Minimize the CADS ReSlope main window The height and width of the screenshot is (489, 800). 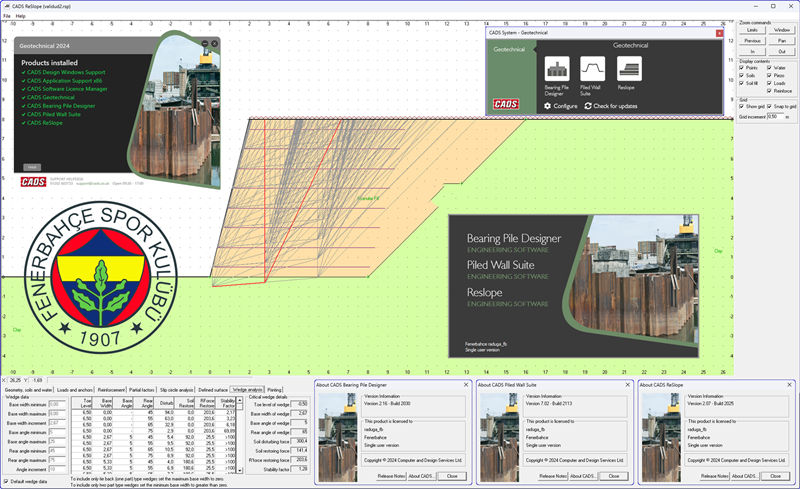coord(757,6)
